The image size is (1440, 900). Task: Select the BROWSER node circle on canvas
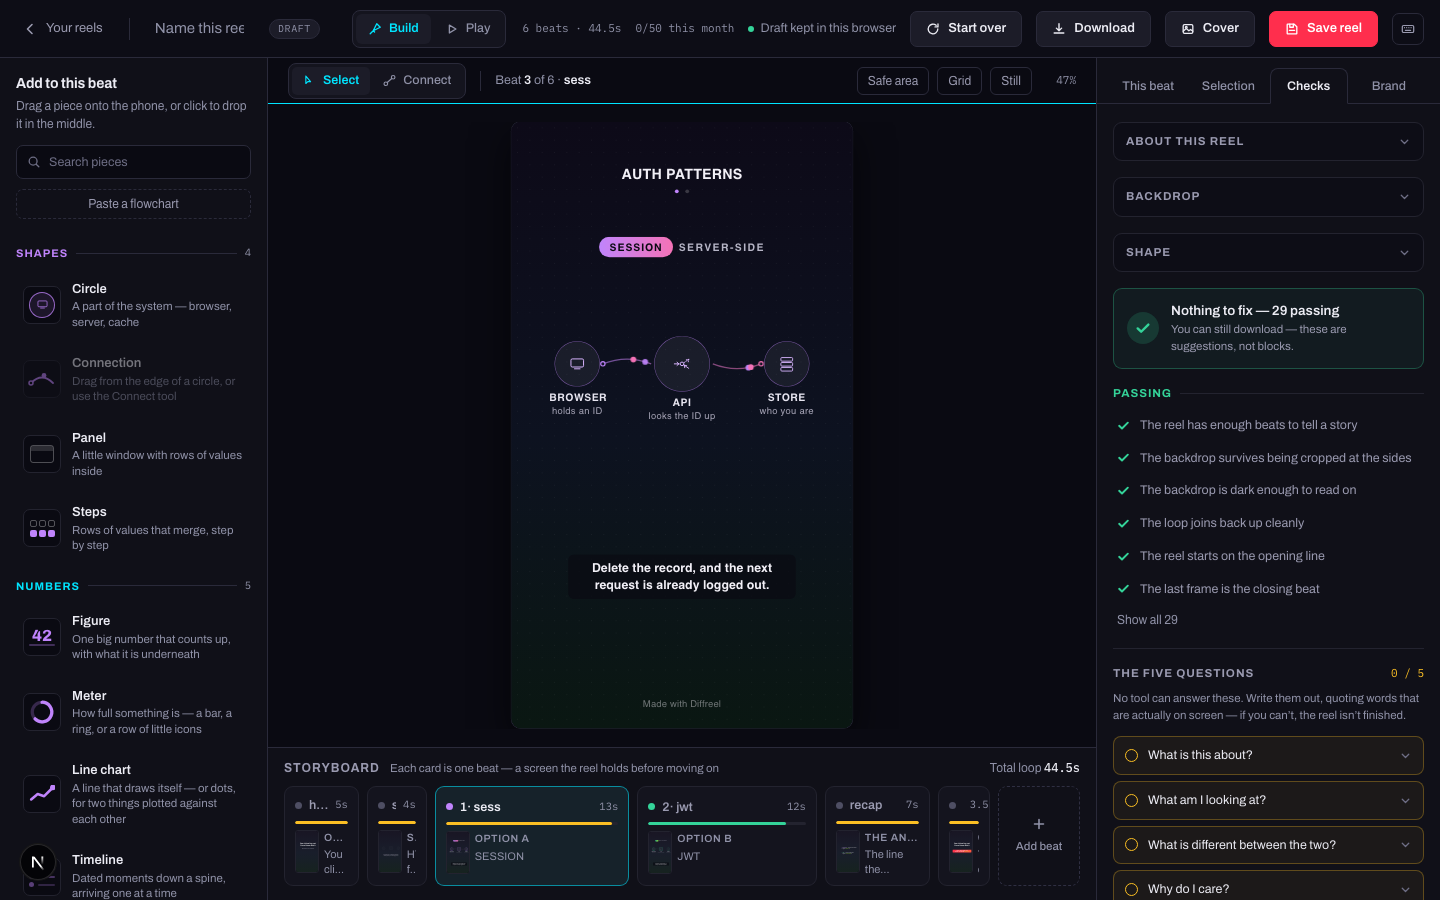[x=577, y=364]
